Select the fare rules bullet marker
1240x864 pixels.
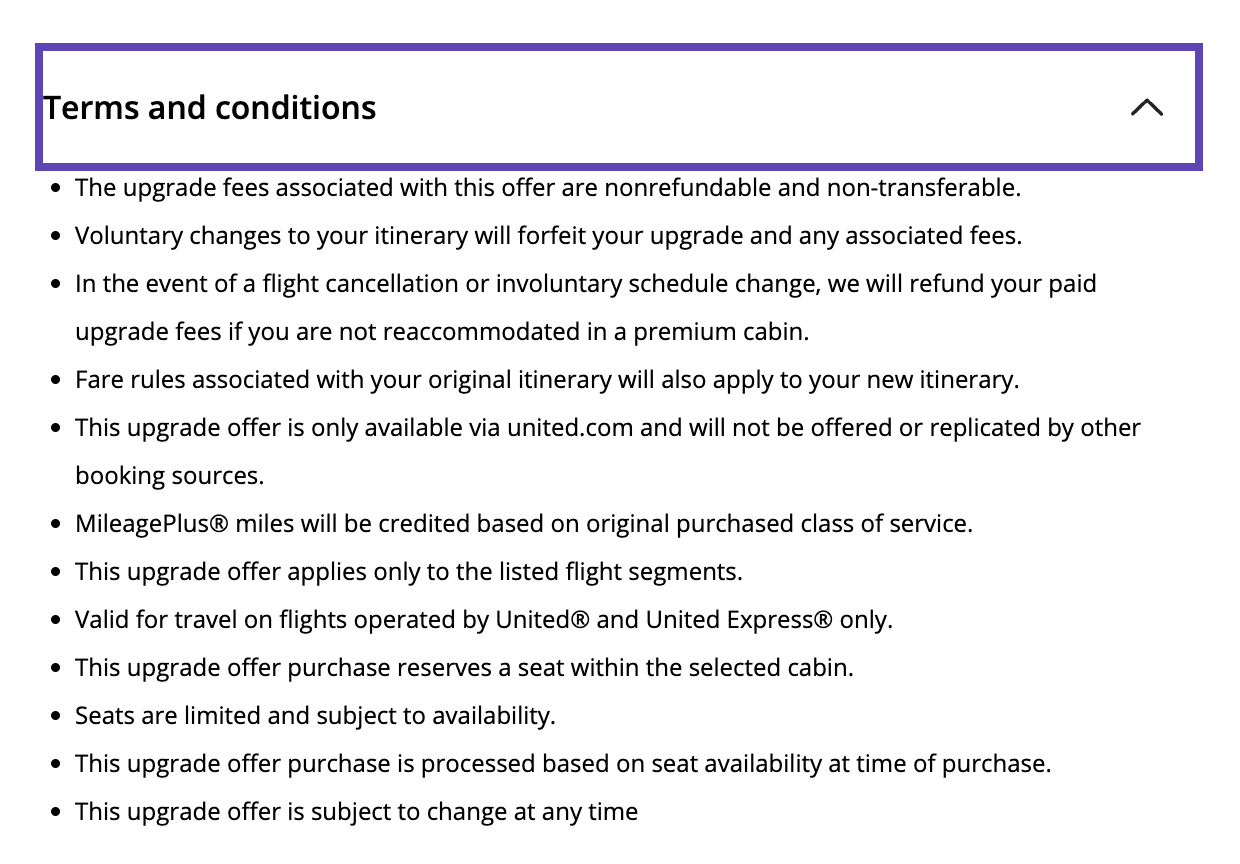click(x=55, y=379)
